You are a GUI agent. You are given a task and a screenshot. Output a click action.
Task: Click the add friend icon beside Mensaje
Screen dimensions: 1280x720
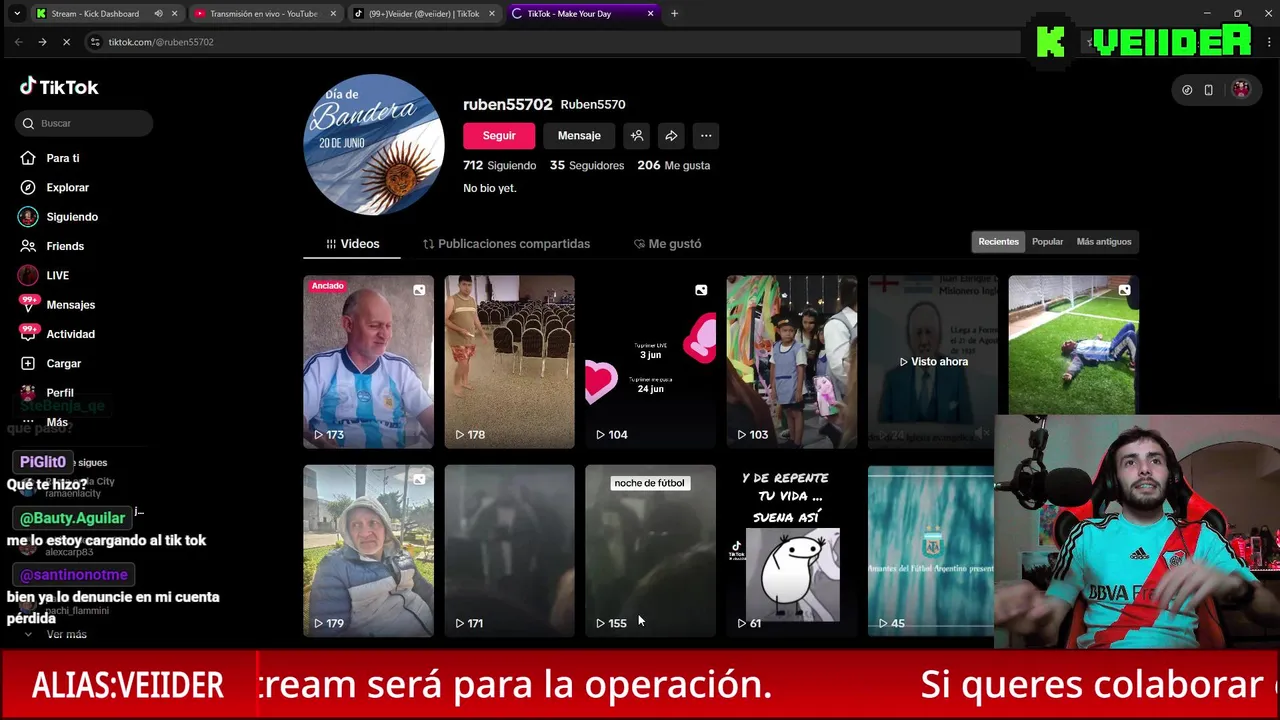(637, 136)
